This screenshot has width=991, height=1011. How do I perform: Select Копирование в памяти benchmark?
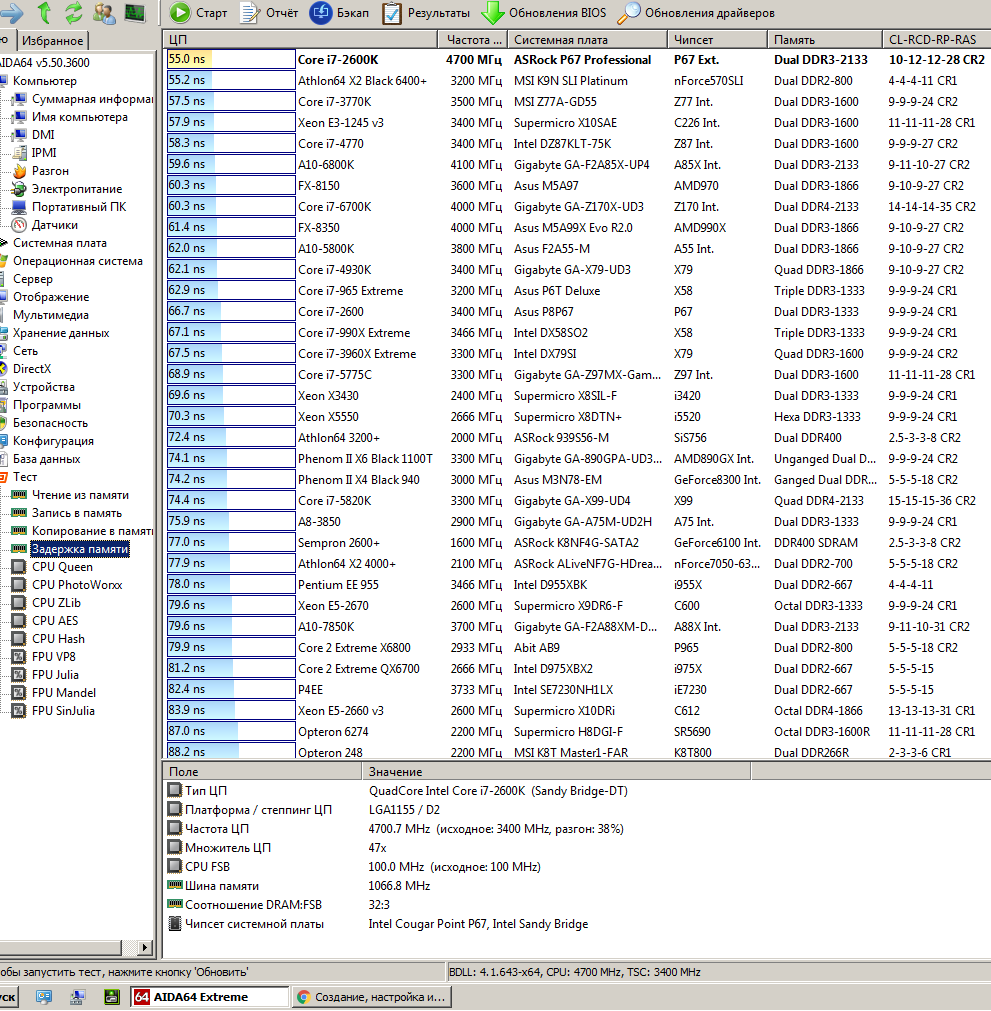tap(83, 531)
